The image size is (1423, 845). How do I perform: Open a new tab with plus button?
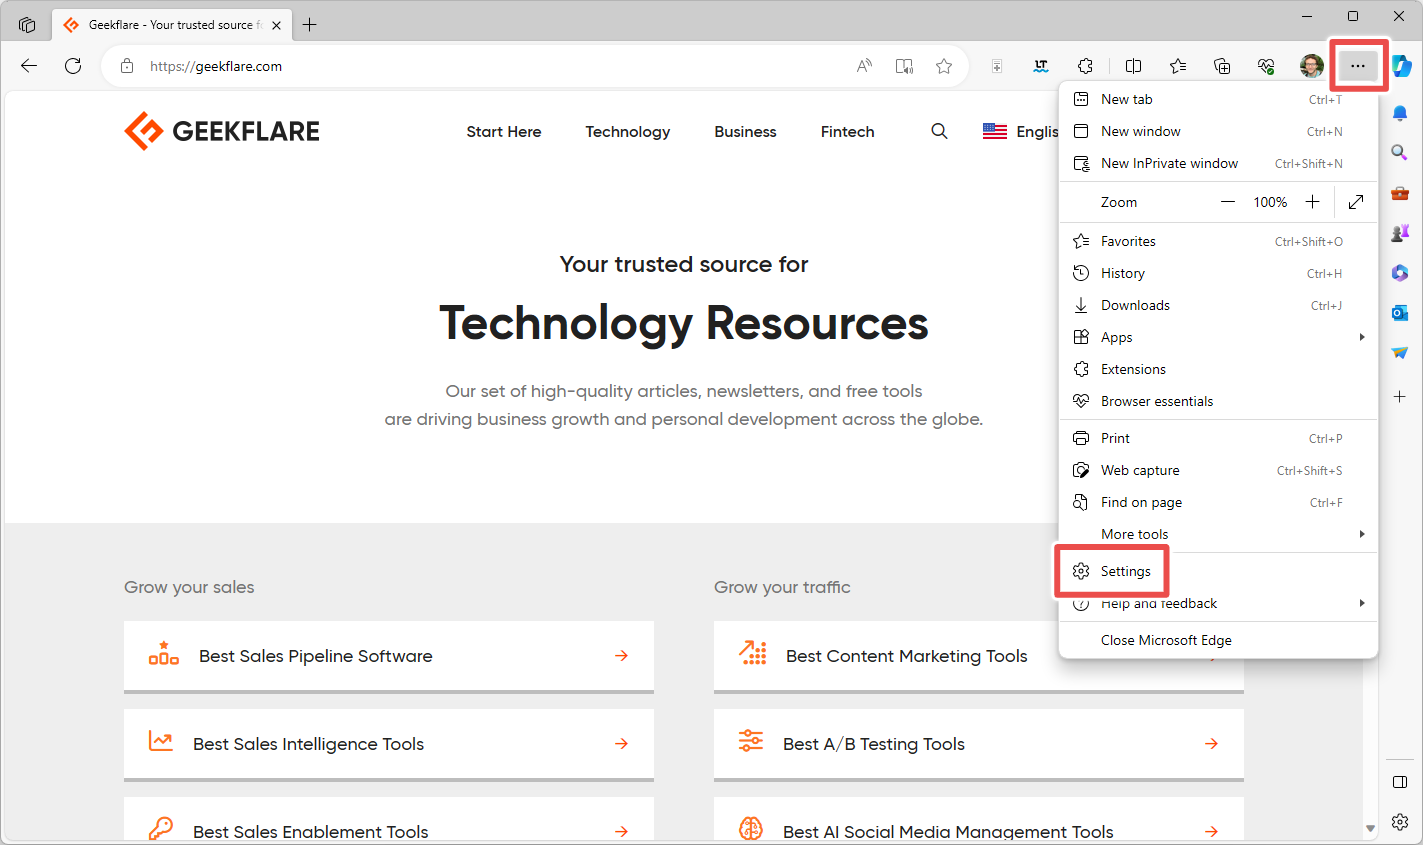pos(310,25)
